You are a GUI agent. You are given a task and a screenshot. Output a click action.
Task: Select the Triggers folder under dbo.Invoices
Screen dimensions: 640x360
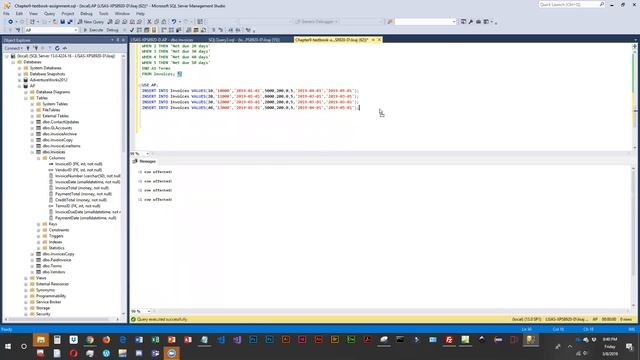(56, 236)
